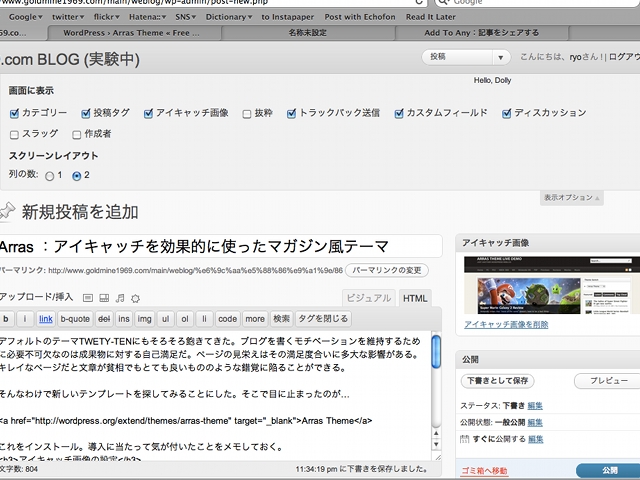Click the blue 公開 publish button
The width and height of the screenshot is (640, 480).
coord(609,470)
